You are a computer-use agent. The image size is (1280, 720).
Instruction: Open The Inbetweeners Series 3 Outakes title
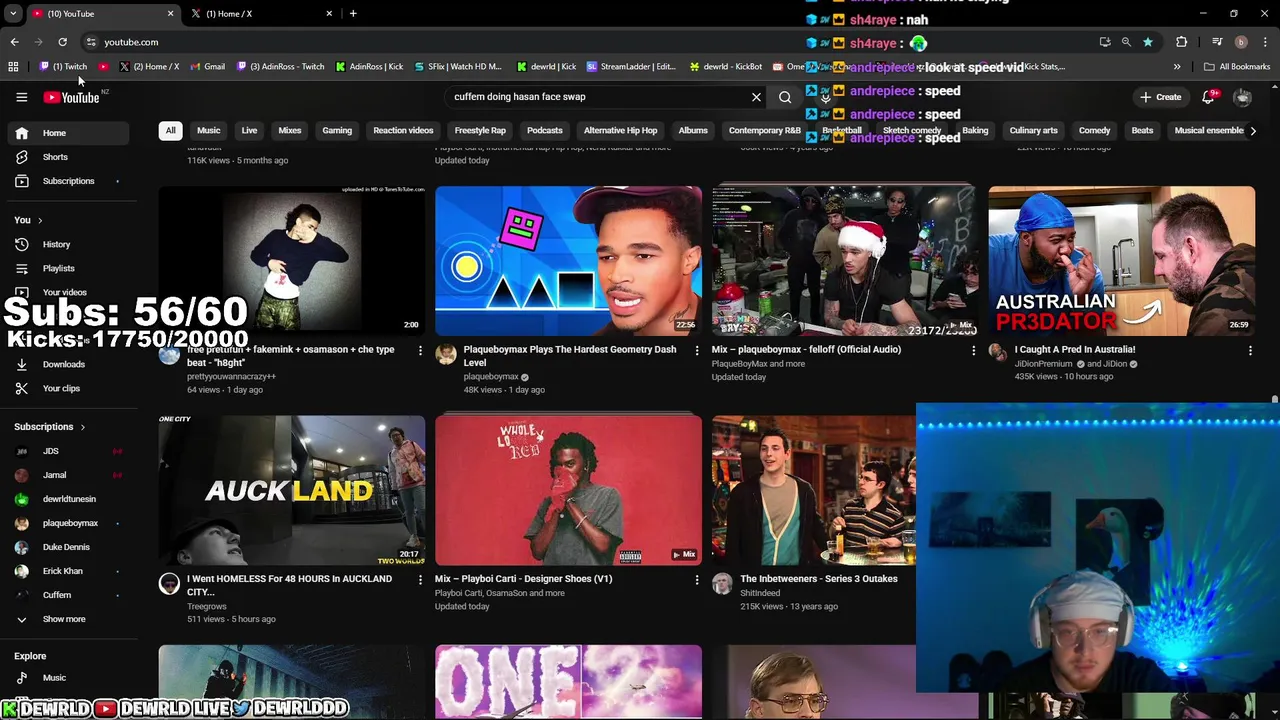819,579
